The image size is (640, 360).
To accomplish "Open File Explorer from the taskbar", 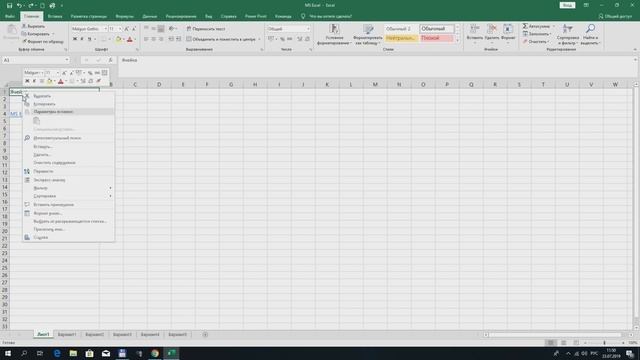I will [73, 353].
